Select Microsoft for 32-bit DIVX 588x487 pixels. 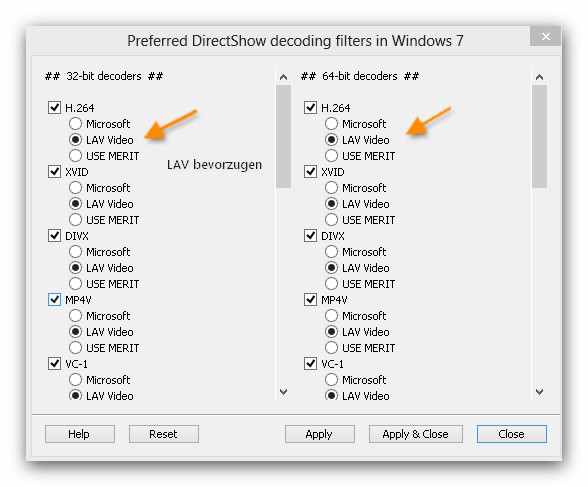point(75,252)
